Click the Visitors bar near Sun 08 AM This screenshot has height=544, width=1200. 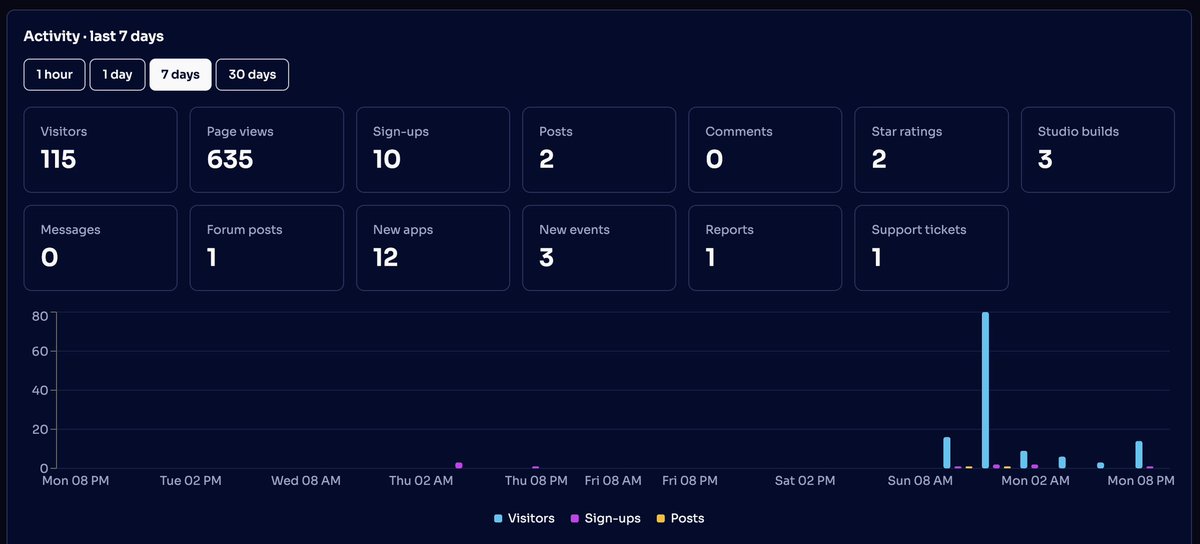pos(947,452)
